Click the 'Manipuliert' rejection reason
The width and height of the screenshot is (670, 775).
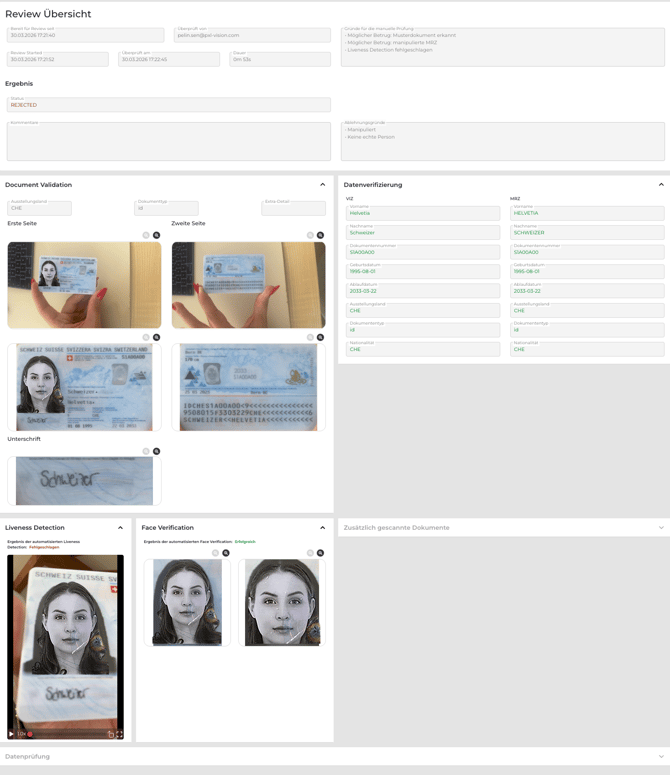click(361, 129)
